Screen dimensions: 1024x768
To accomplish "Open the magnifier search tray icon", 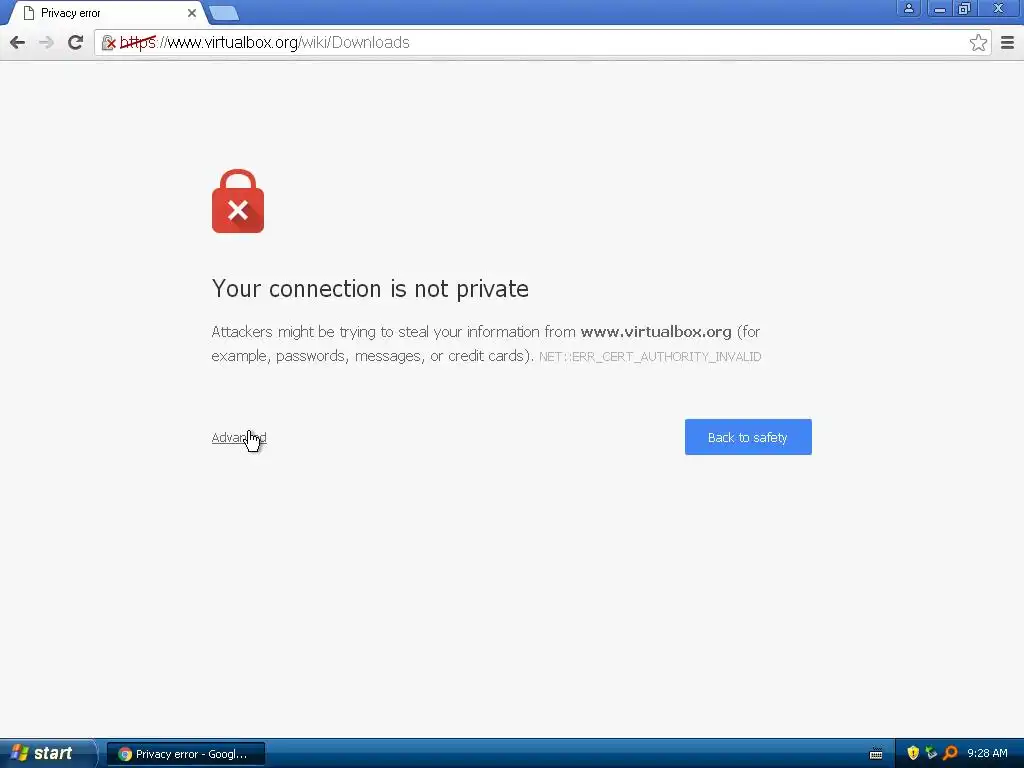I will (x=950, y=753).
